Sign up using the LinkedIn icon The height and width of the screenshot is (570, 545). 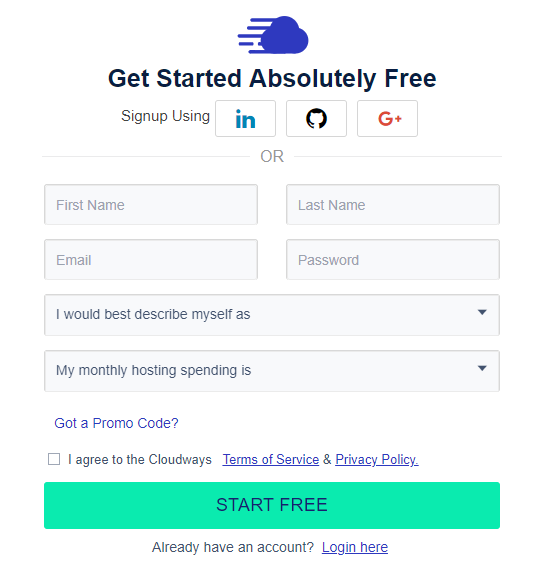coord(245,119)
